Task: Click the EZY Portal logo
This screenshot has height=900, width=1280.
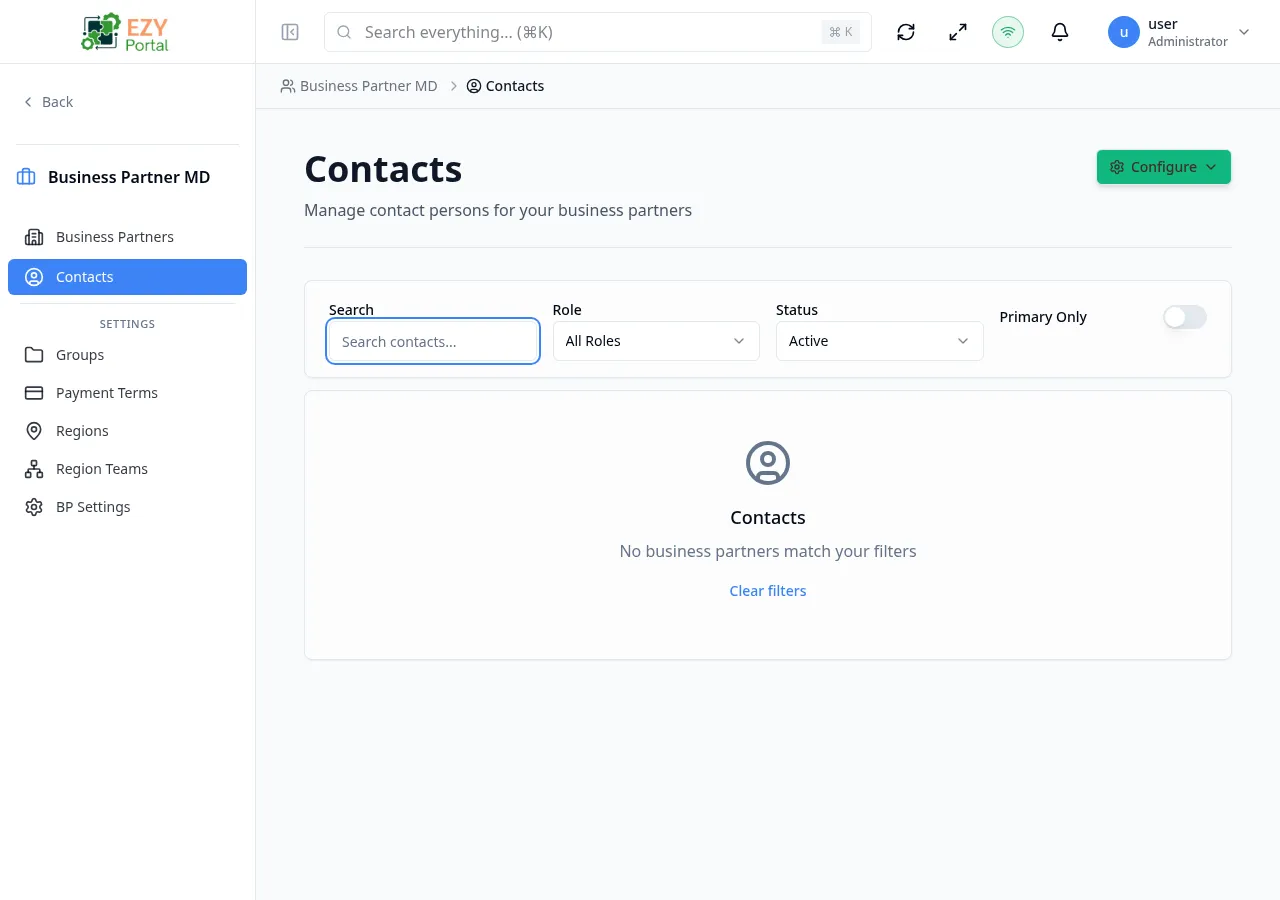Action: (124, 31)
